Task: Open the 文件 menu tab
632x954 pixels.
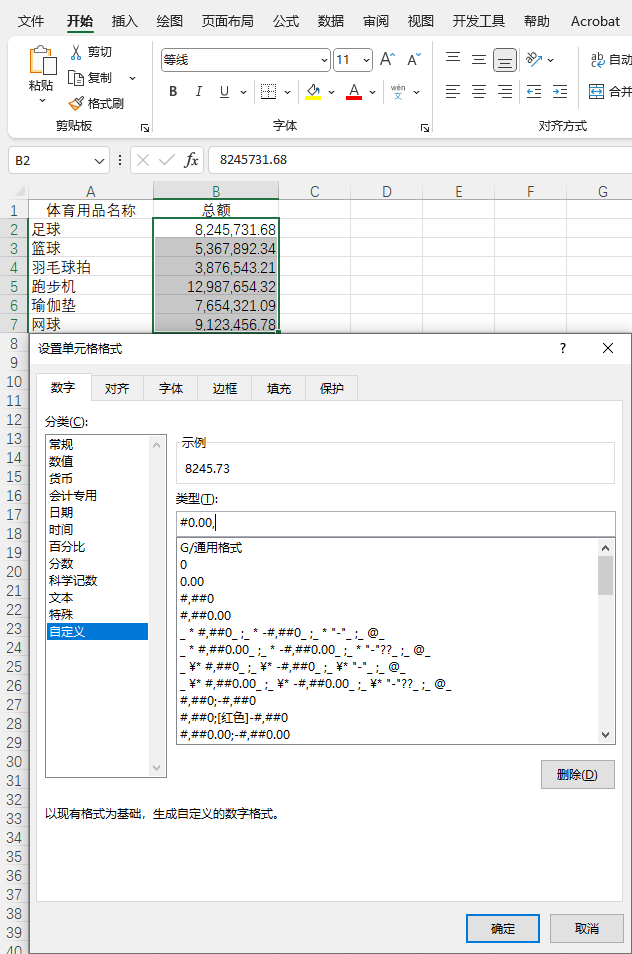Action: (x=31, y=21)
